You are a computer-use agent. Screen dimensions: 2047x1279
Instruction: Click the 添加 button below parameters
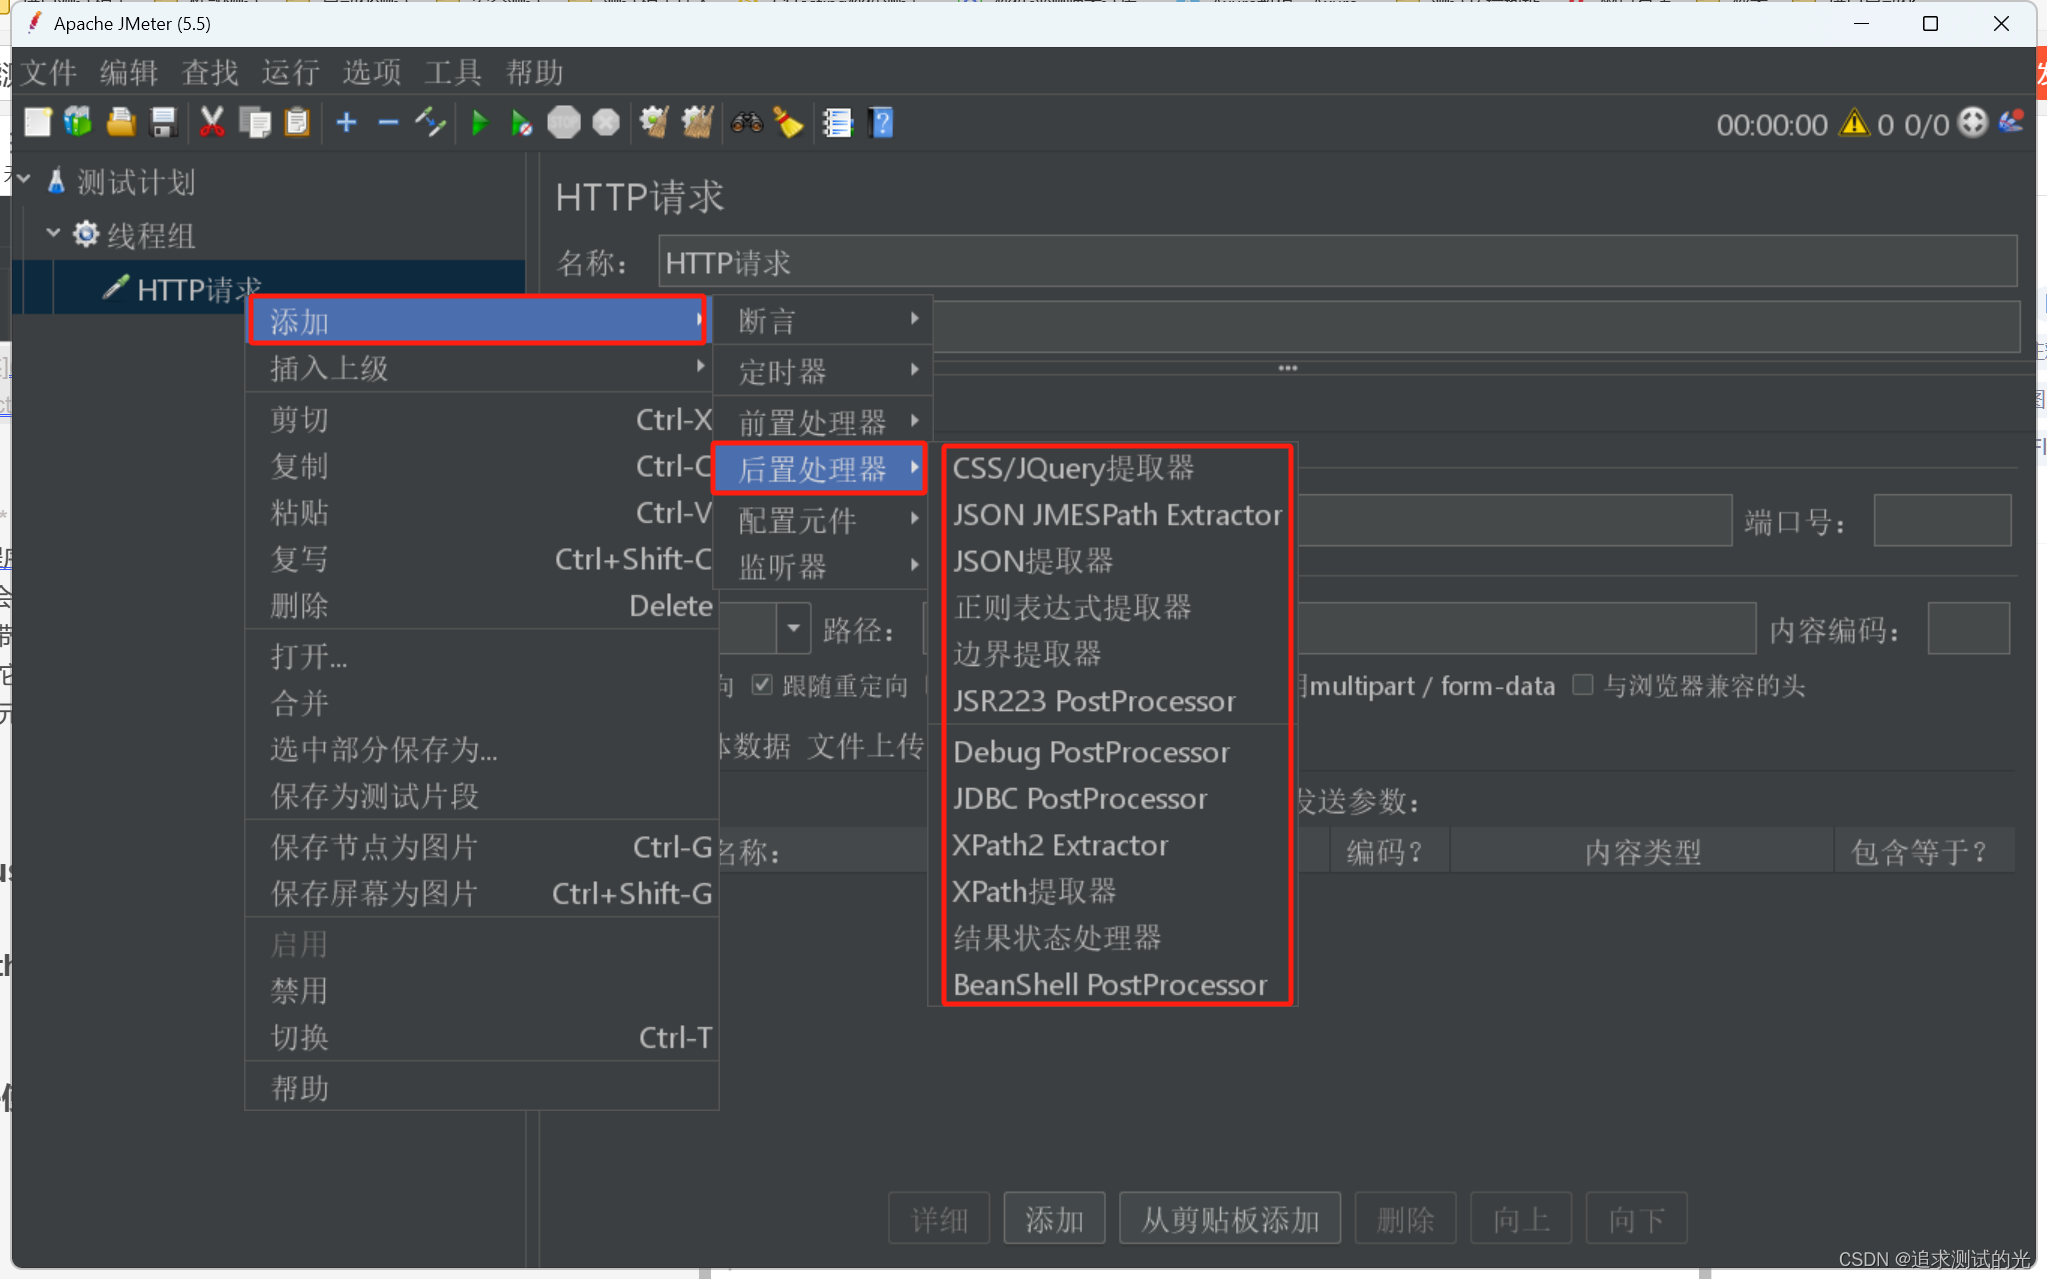click(1055, 1219)
